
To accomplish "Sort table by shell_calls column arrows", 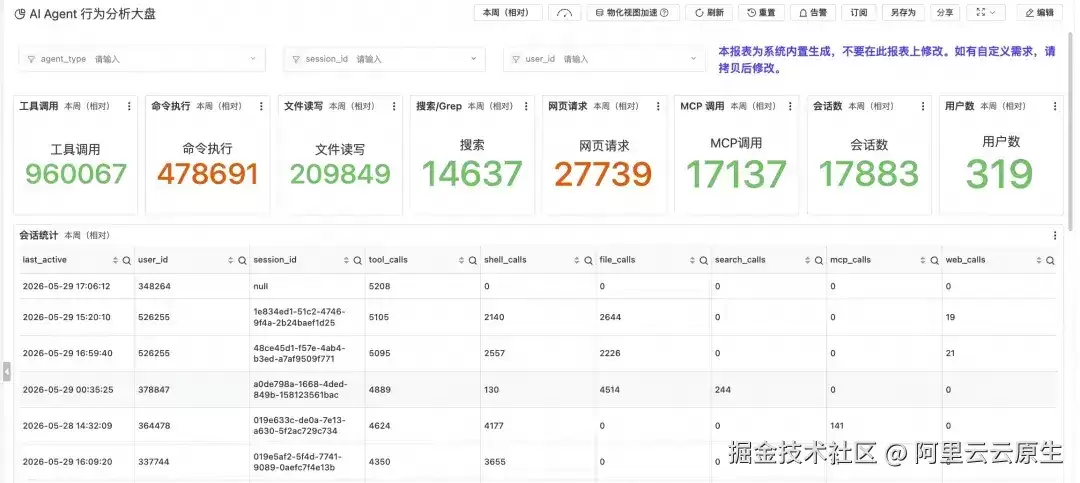I will [577, 260].
